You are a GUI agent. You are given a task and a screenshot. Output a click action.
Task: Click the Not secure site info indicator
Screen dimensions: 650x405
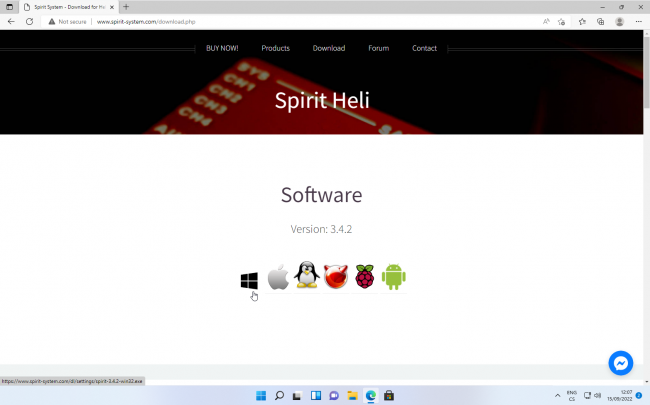point(70,21)
